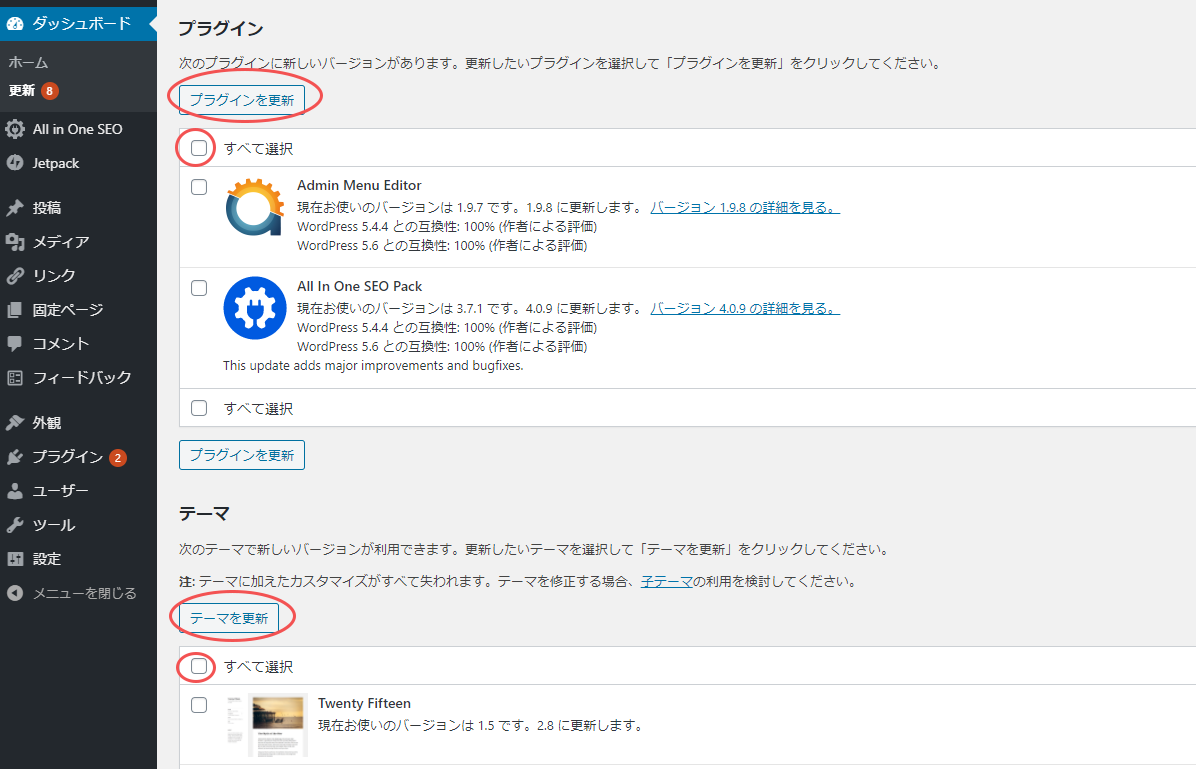Click the wrench icon beside ツール

15,525
